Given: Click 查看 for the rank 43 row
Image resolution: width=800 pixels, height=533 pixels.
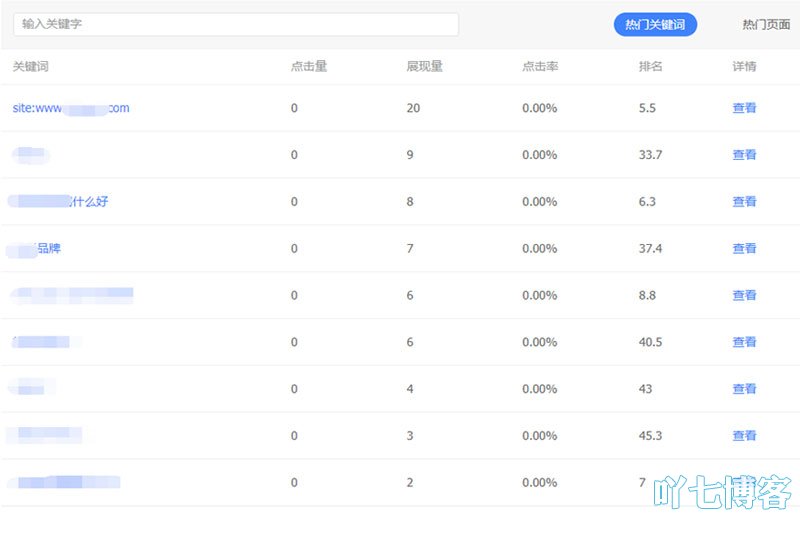Looking at the screenshot, I should click(744, 389).
